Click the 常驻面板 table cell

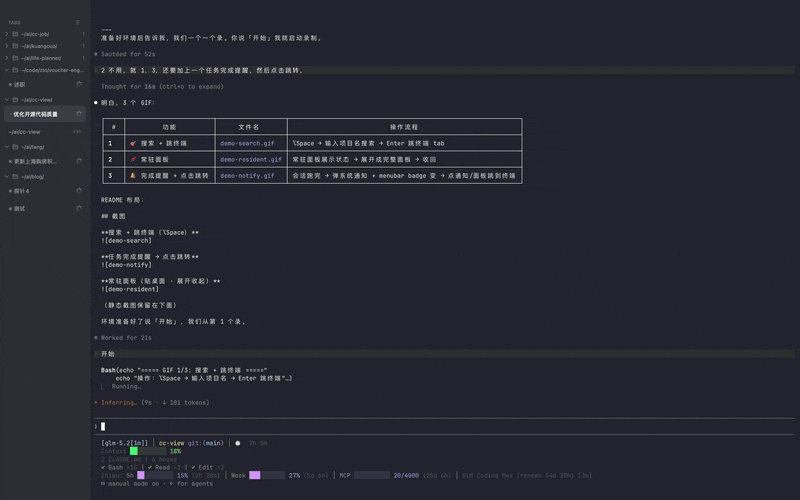pos(169,160)
